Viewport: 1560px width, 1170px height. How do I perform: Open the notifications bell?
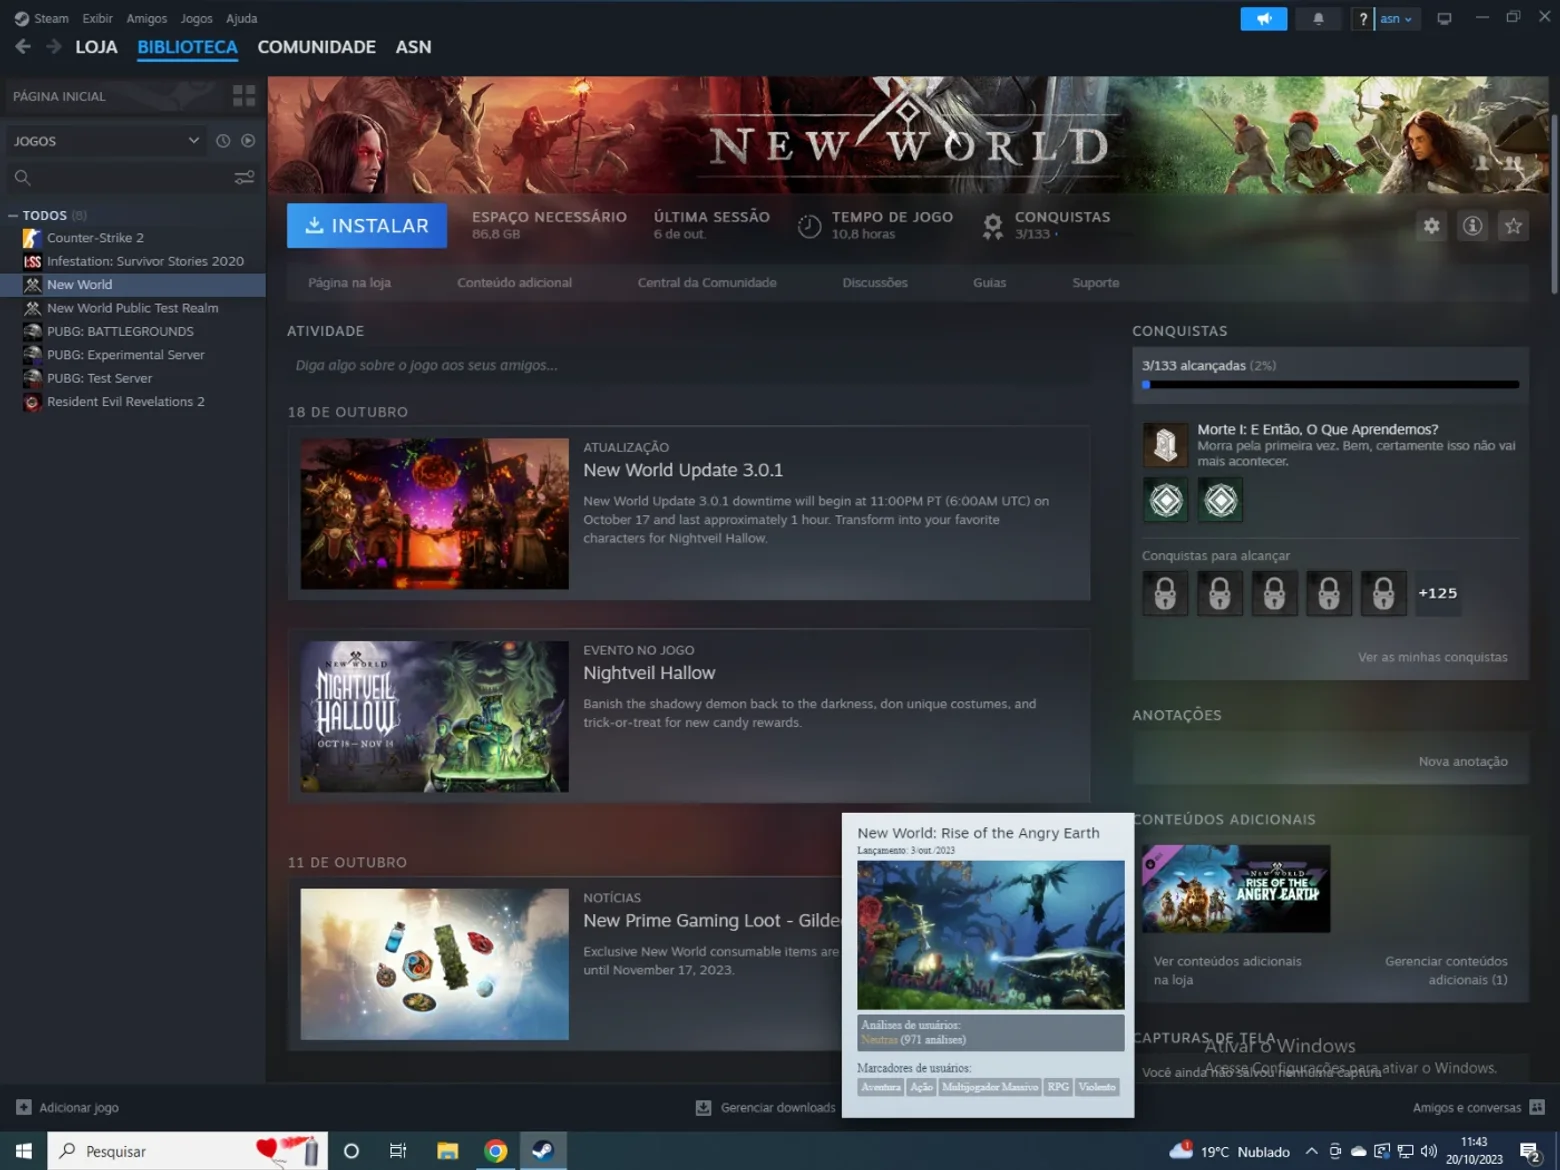(1318, 19)
